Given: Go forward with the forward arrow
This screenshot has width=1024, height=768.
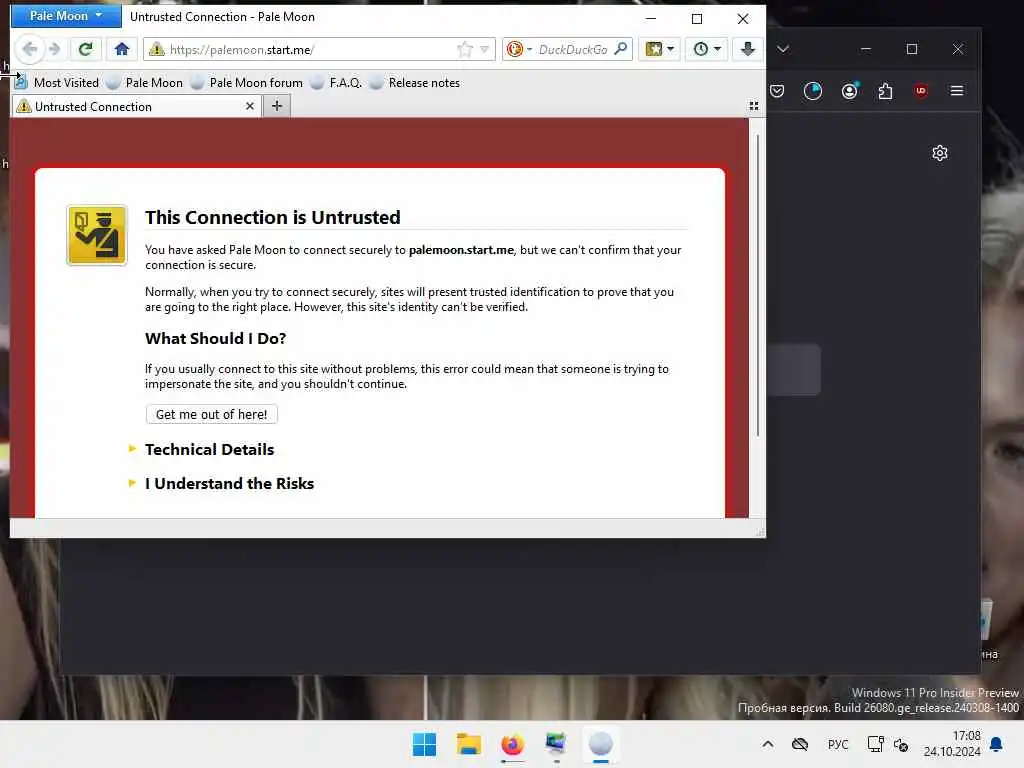Looking at the screenshot, I should coord(55,49).
